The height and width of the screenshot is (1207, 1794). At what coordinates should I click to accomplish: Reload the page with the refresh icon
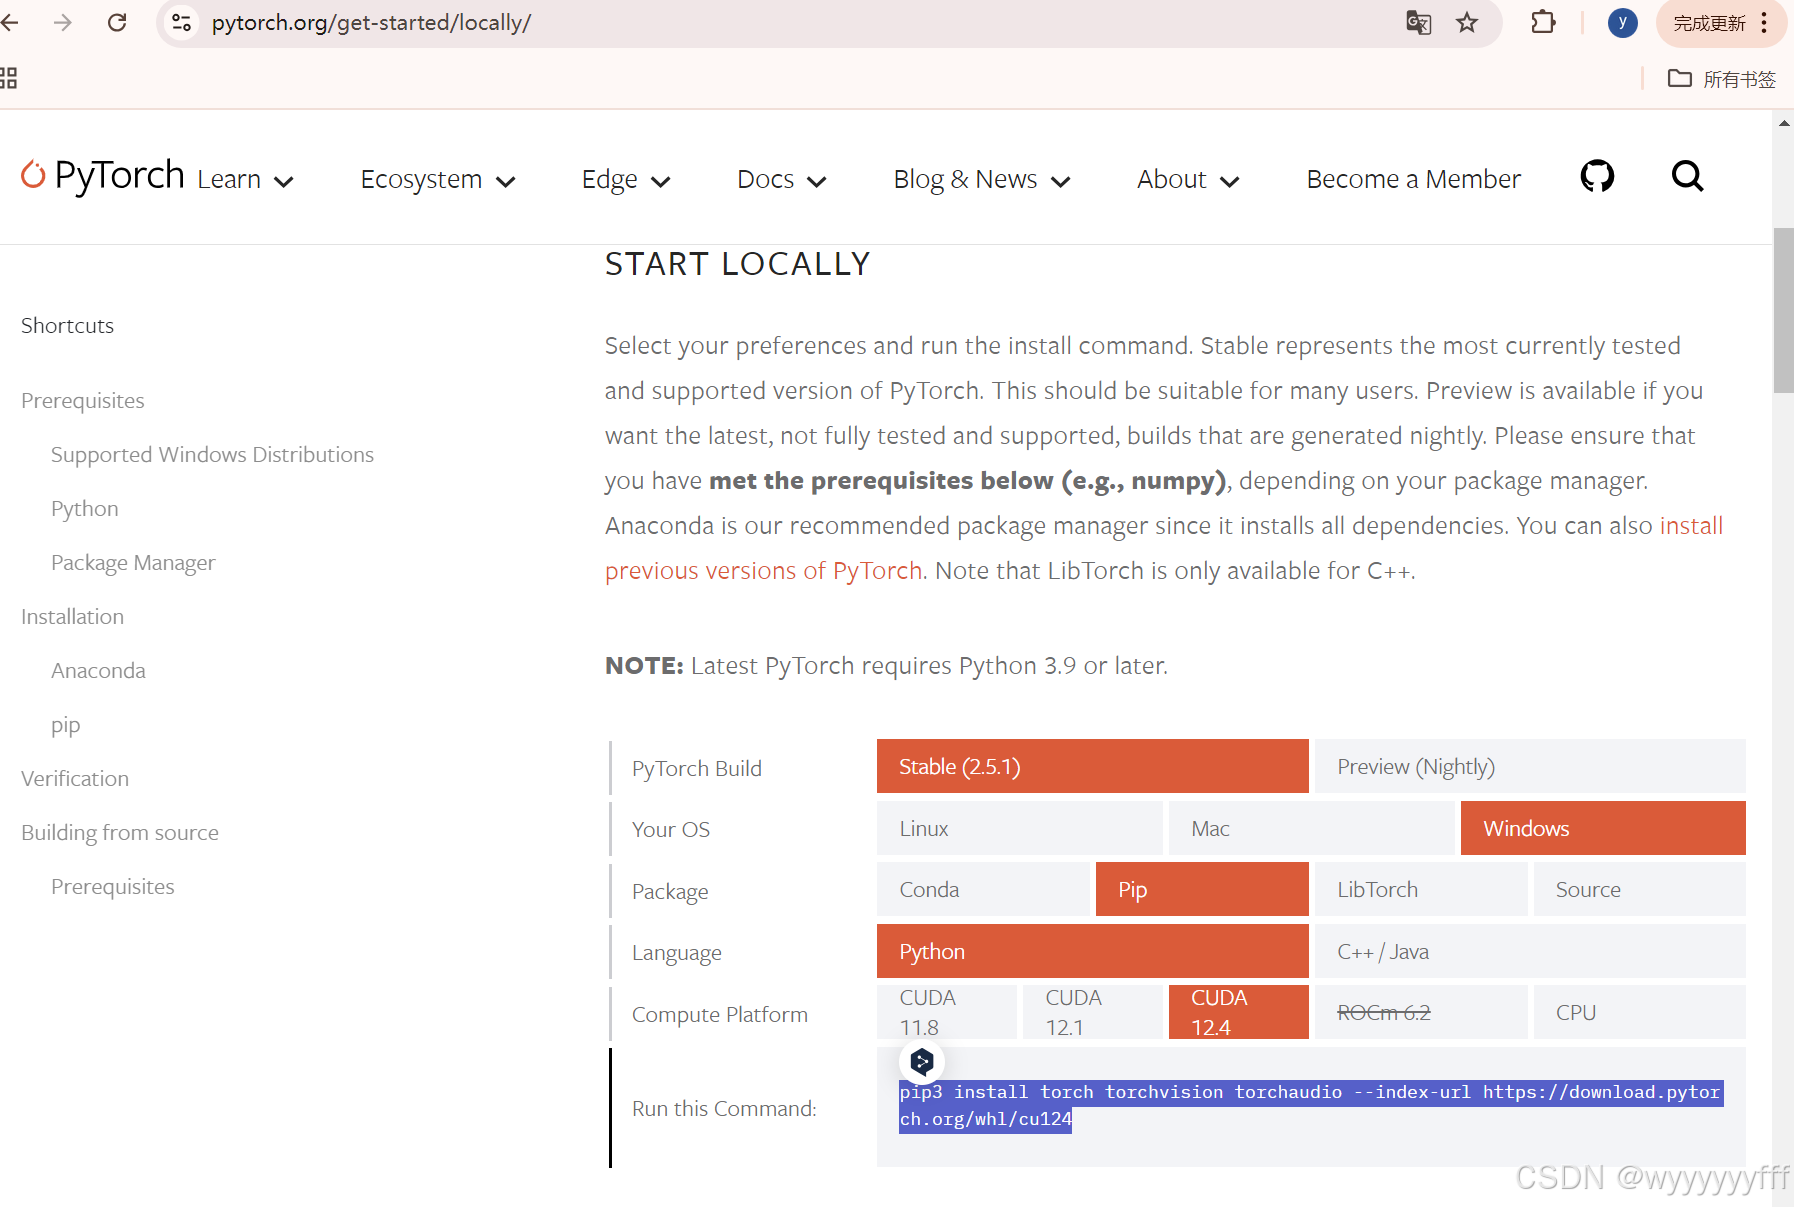(x=117, y=22)
